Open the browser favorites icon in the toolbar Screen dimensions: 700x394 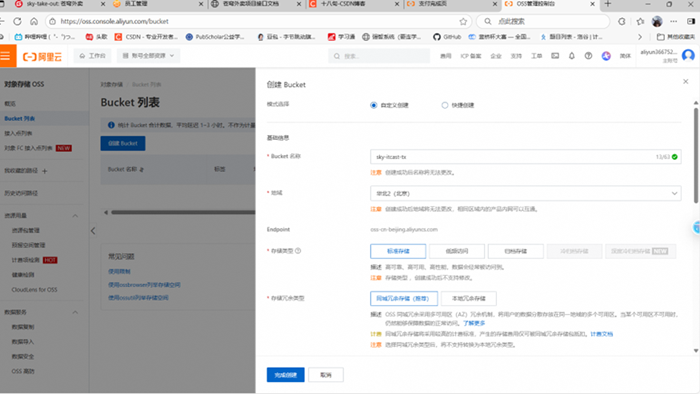coord(640,21)
